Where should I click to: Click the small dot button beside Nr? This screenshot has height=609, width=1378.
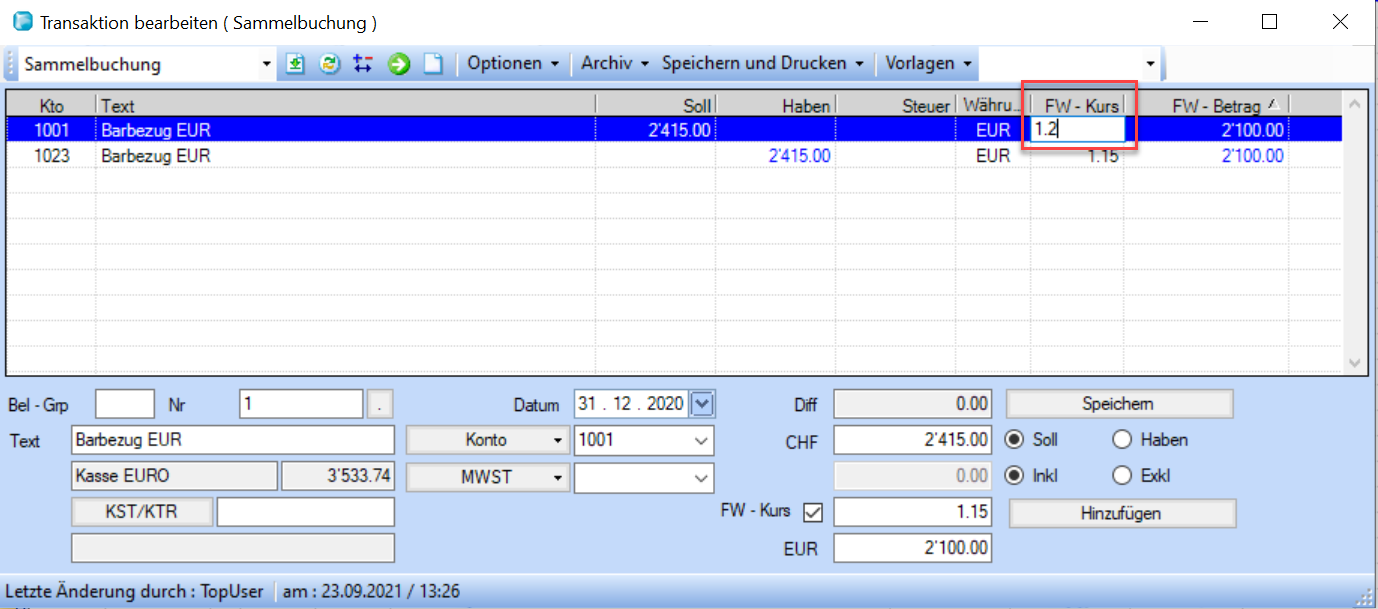380,405
